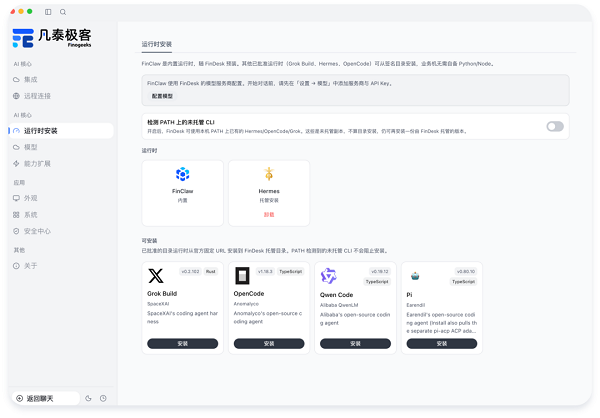Click the Earendil publisher text
600x418 pixels.
(x=416, y=305)
